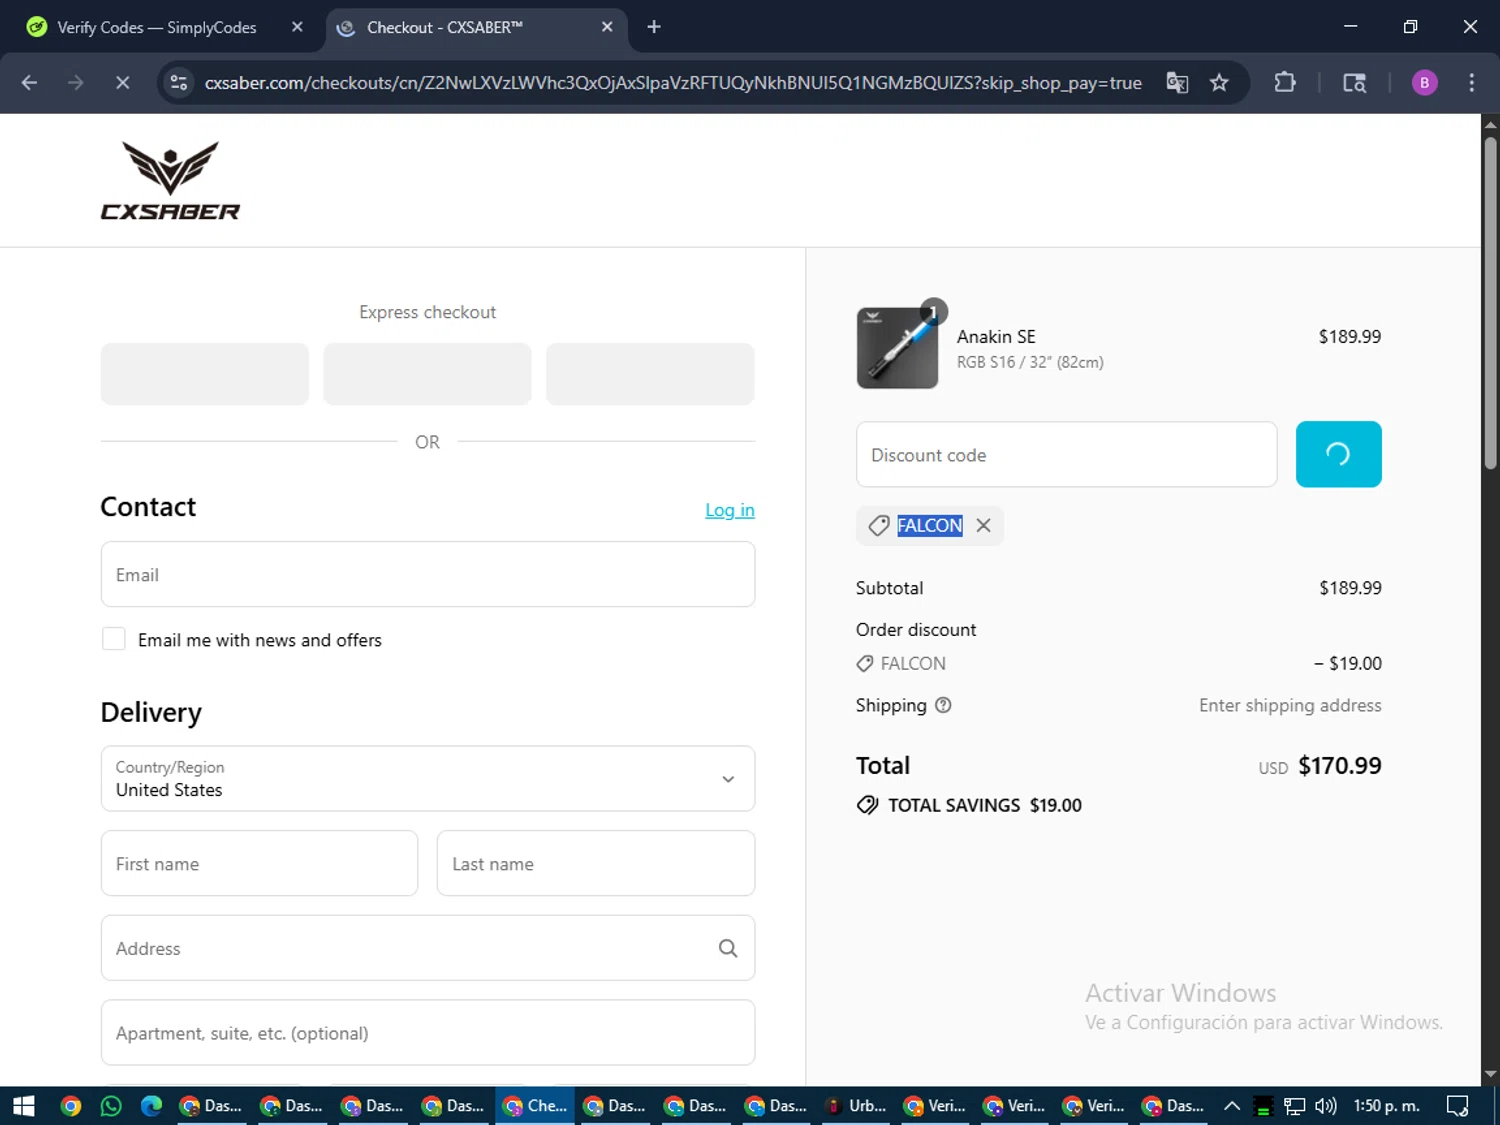Stop the page loading with X button
Screen dimensions: 1500x1125
click(122, 83)
